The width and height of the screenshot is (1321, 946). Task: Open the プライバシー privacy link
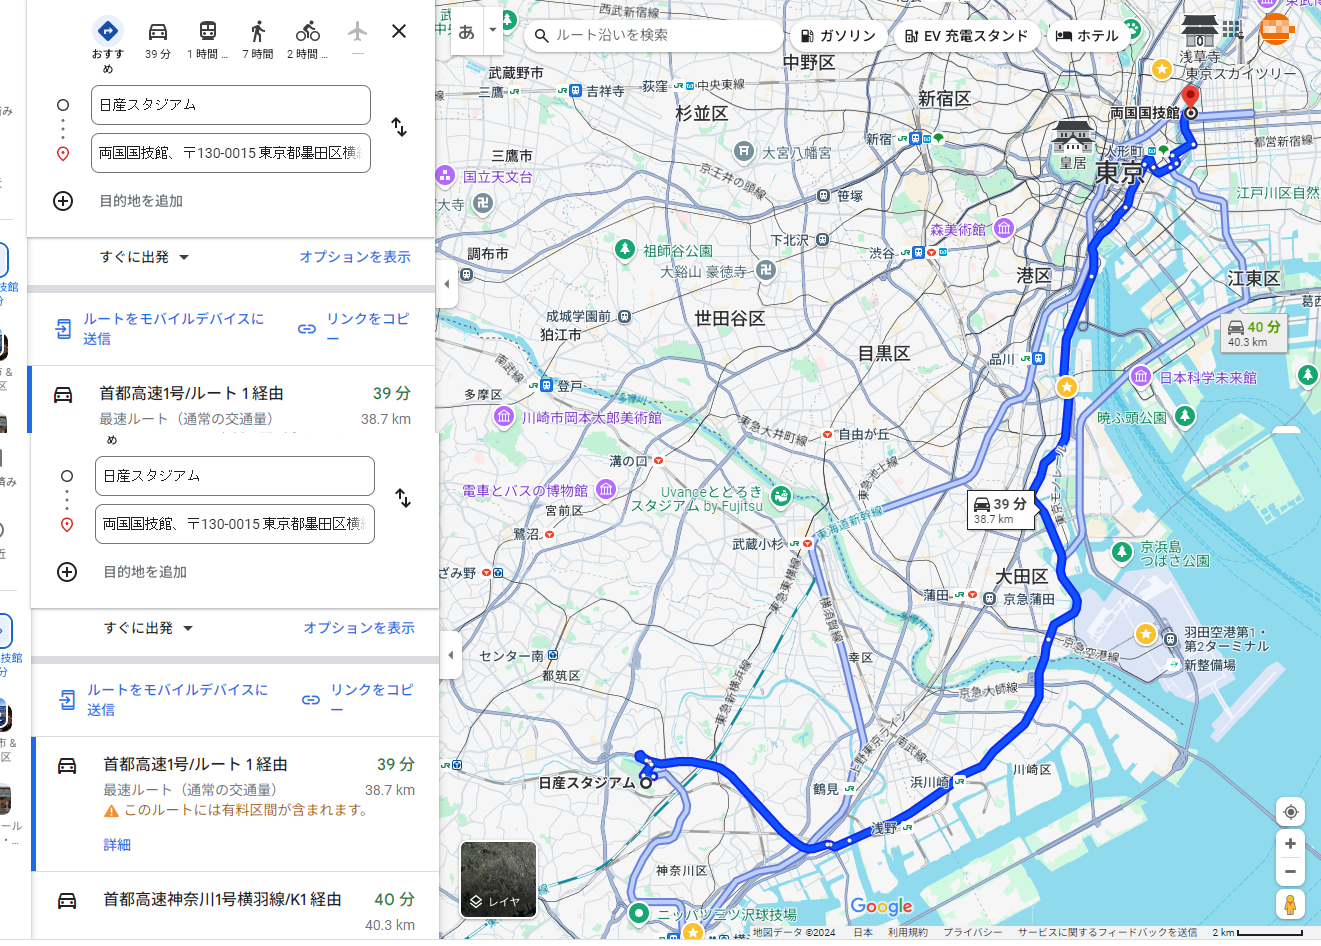[x=973, y=932]
